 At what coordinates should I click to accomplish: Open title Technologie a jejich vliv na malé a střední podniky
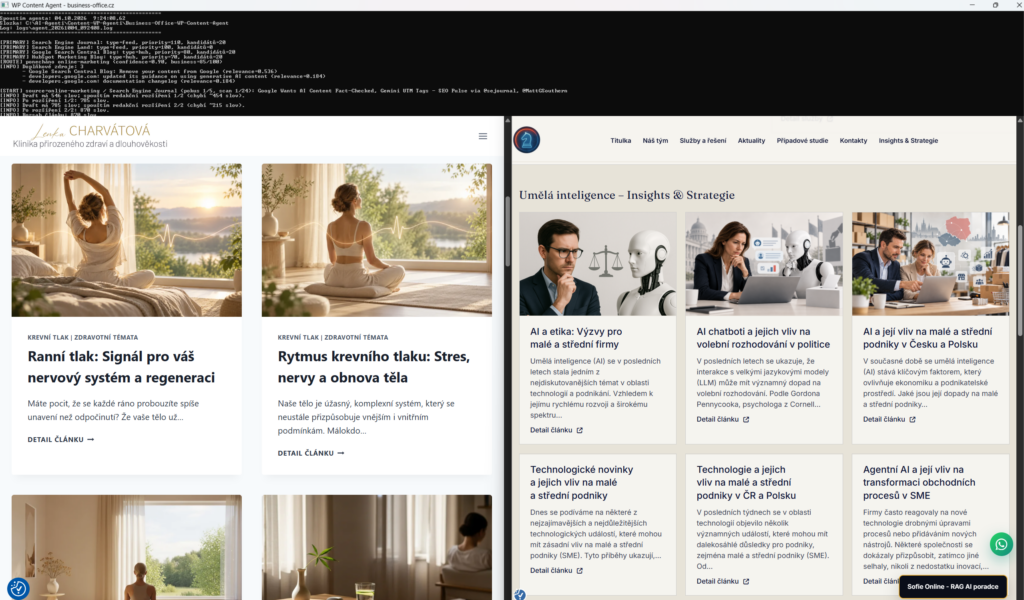point(746,482)
